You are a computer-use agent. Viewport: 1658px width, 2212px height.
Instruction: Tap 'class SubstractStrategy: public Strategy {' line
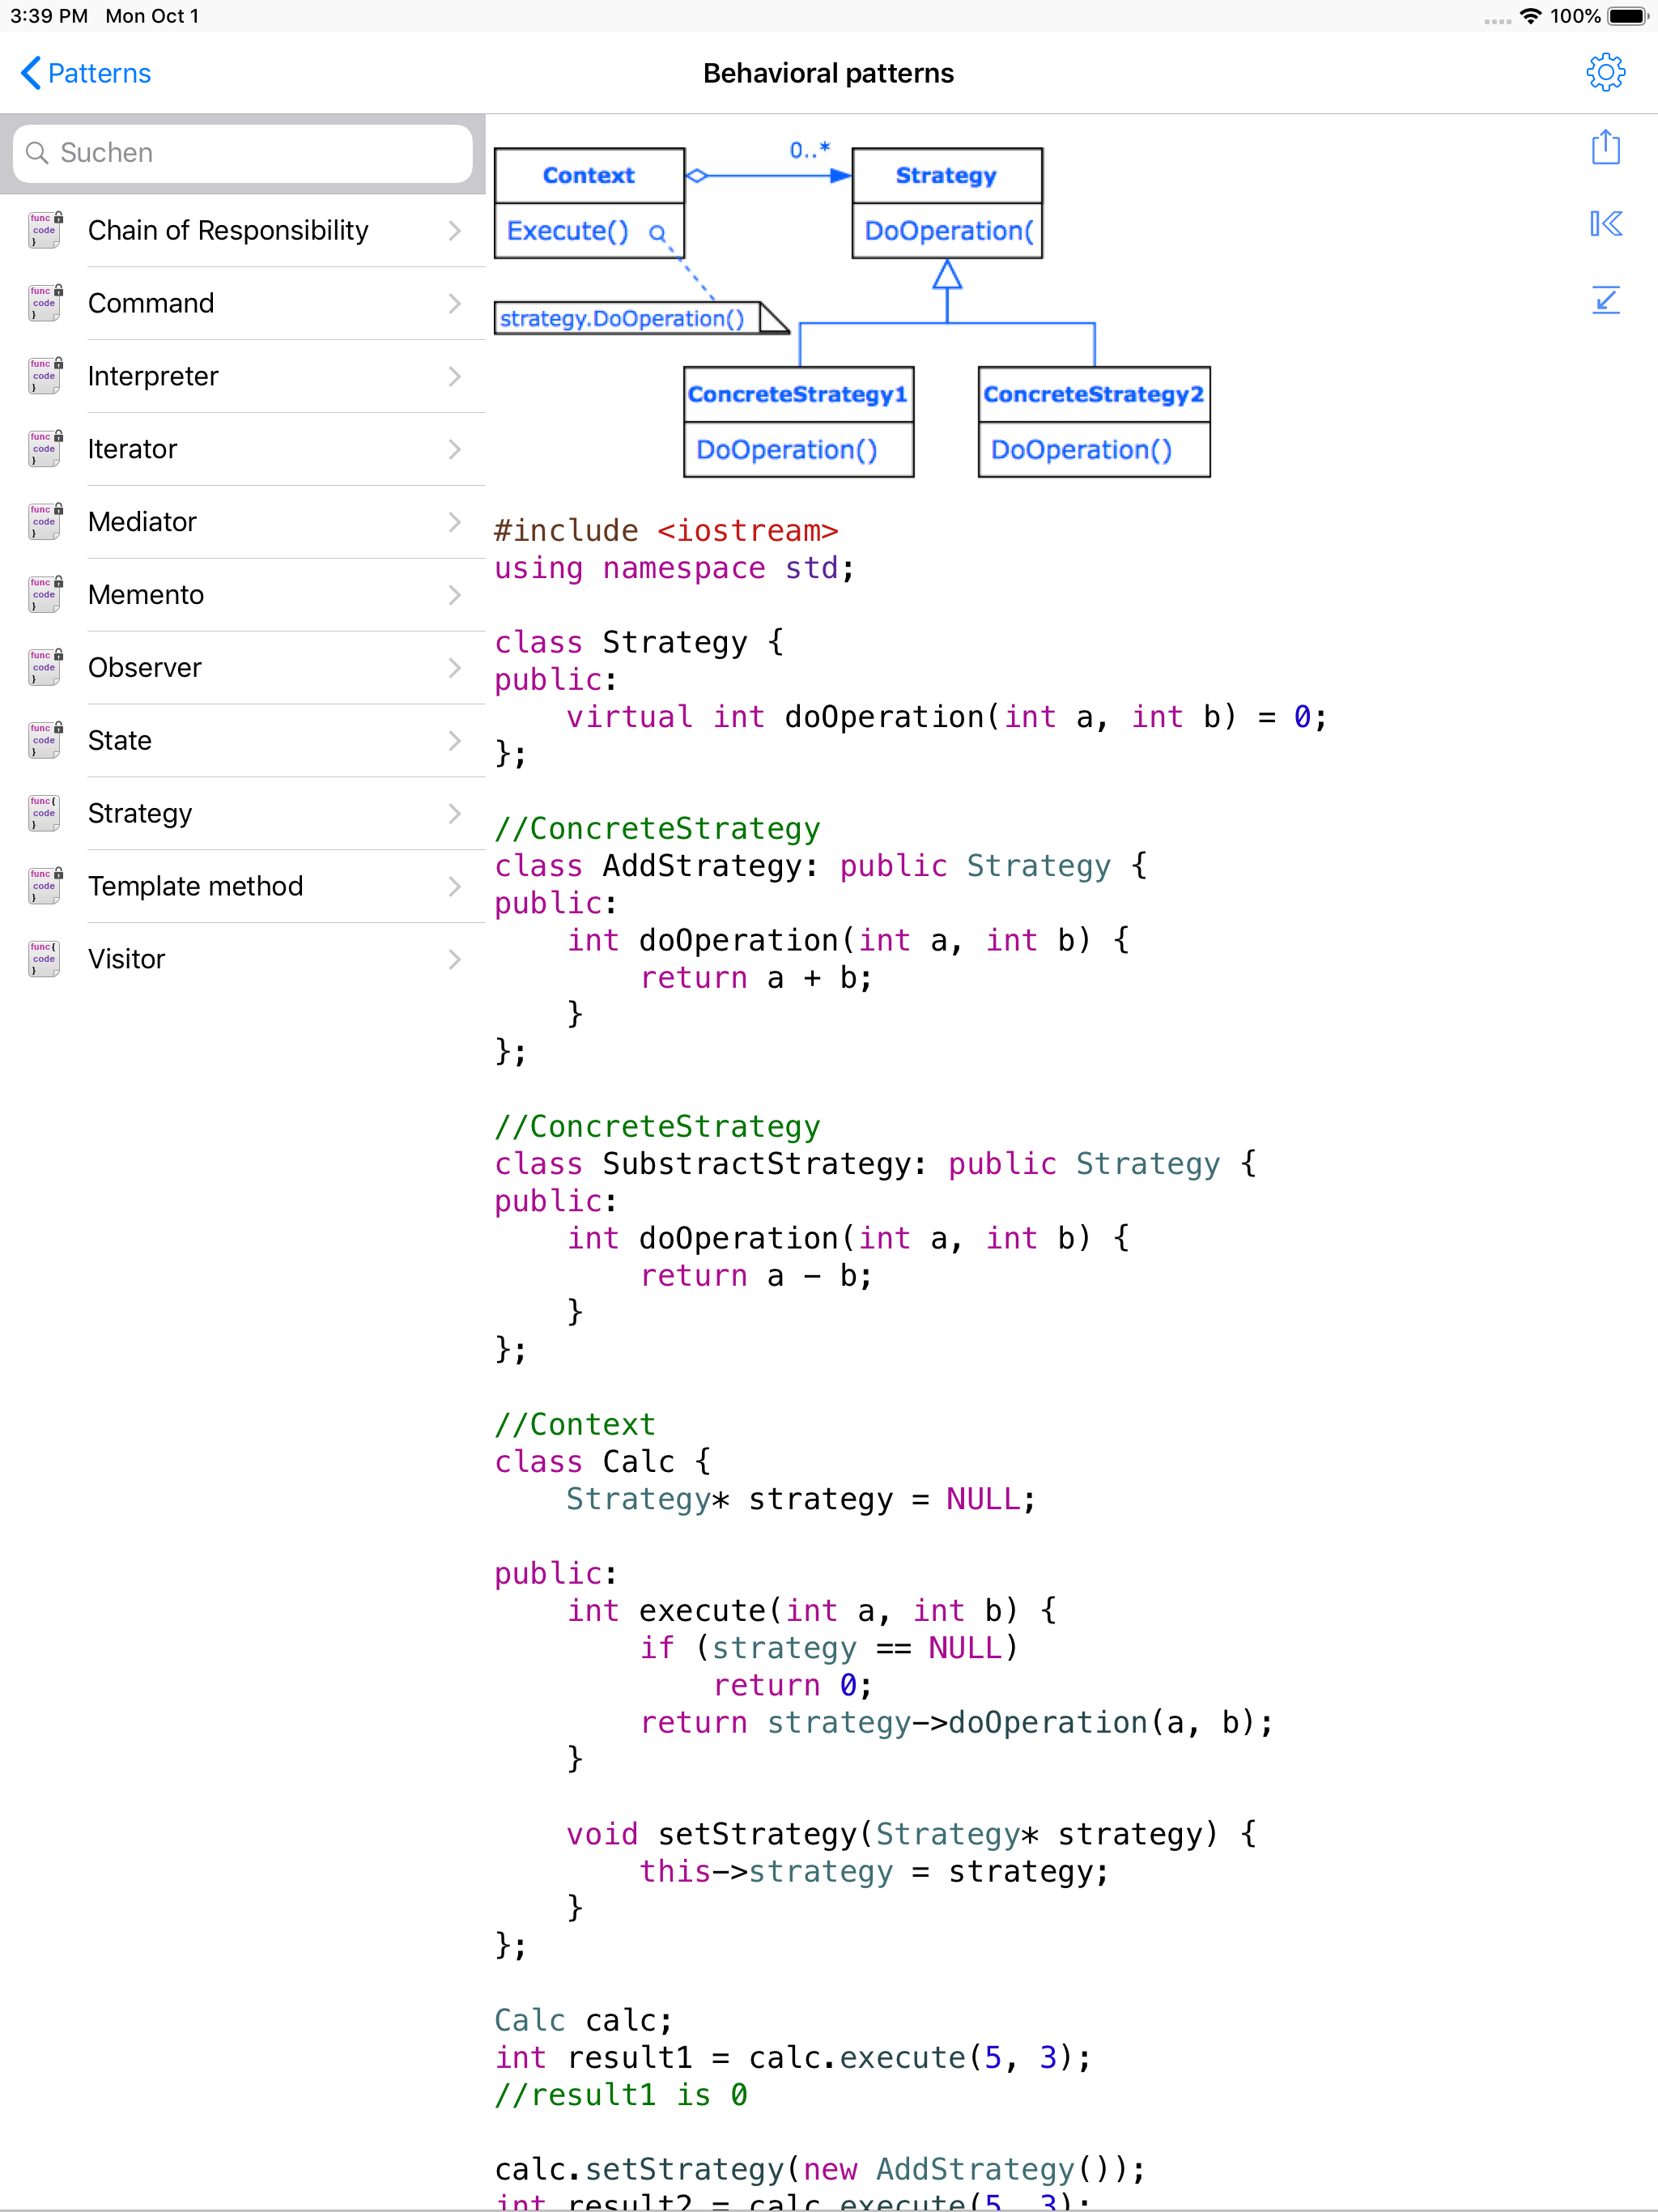pos(875,1164)
